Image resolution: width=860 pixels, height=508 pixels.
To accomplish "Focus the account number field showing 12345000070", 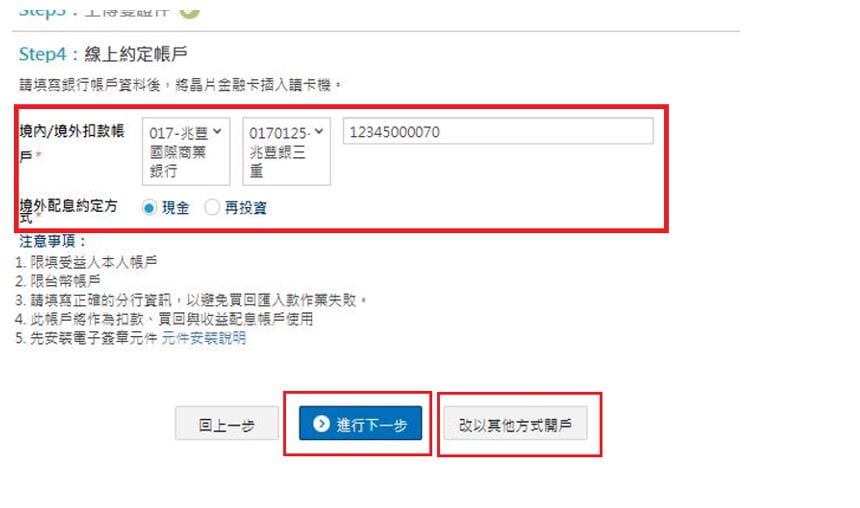I will point(498,132).
